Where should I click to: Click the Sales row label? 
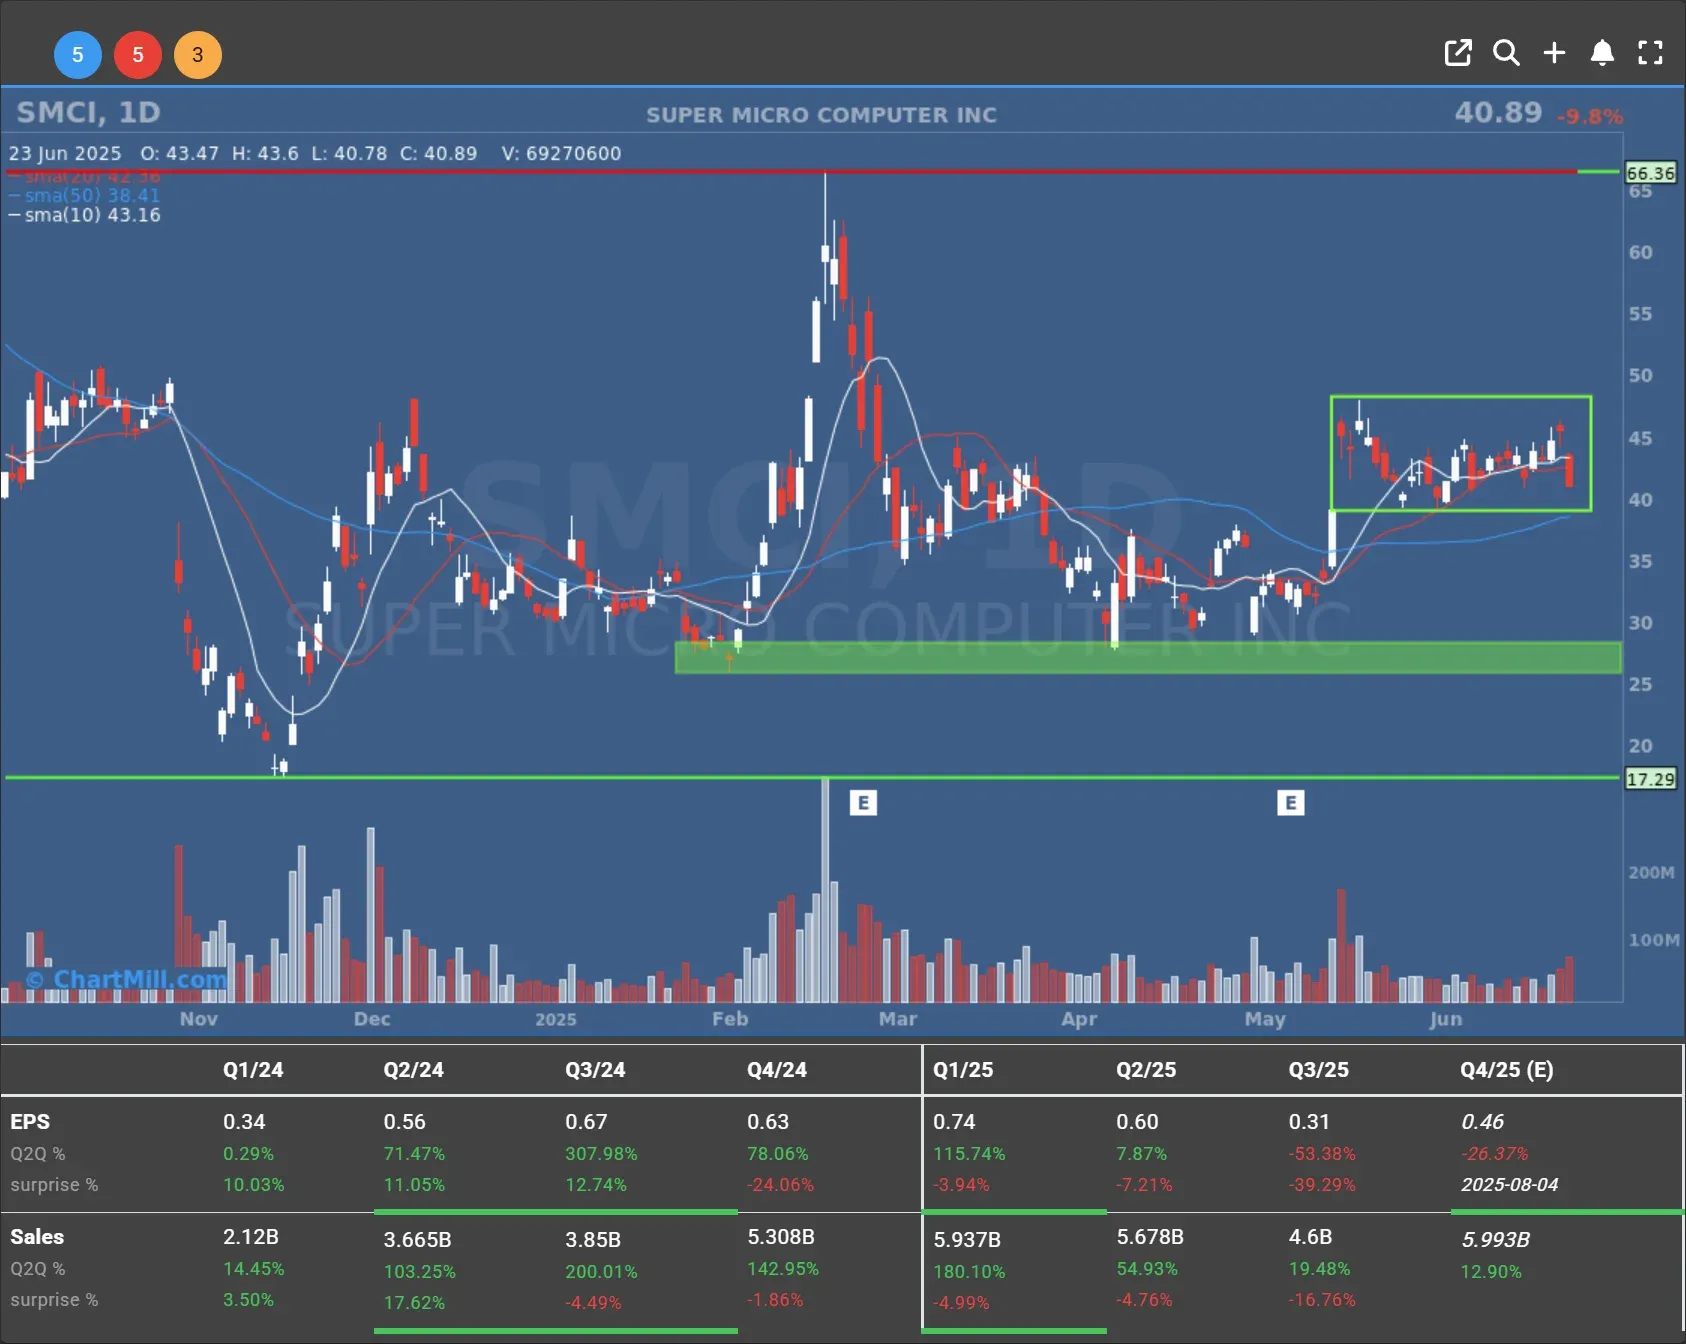point(37,1236)
